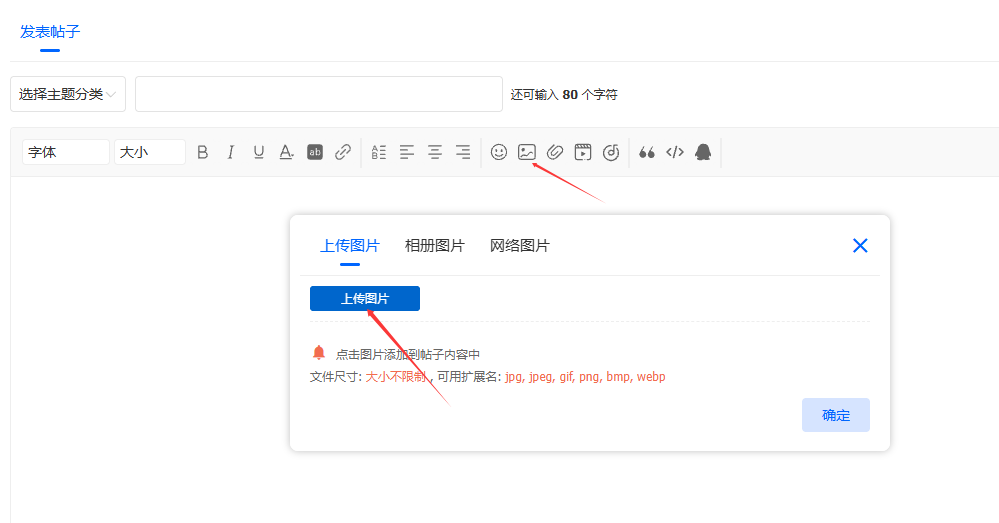Screen dimensions: 999x523
Task: Click the insert music icon
Action: coord(611,152)
